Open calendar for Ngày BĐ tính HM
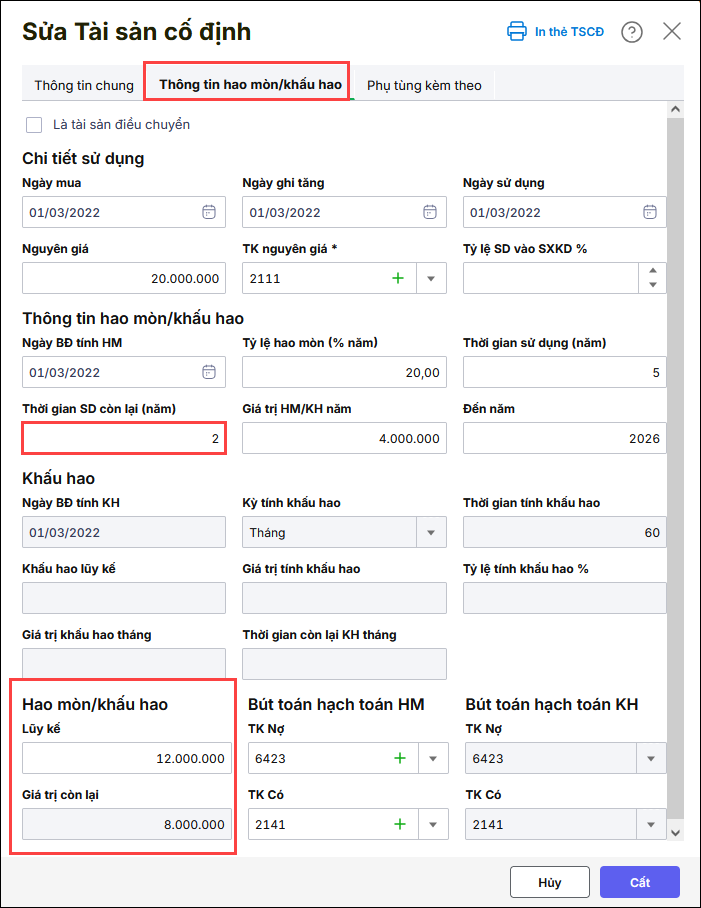701x908 pixels. tap(209, 372)
